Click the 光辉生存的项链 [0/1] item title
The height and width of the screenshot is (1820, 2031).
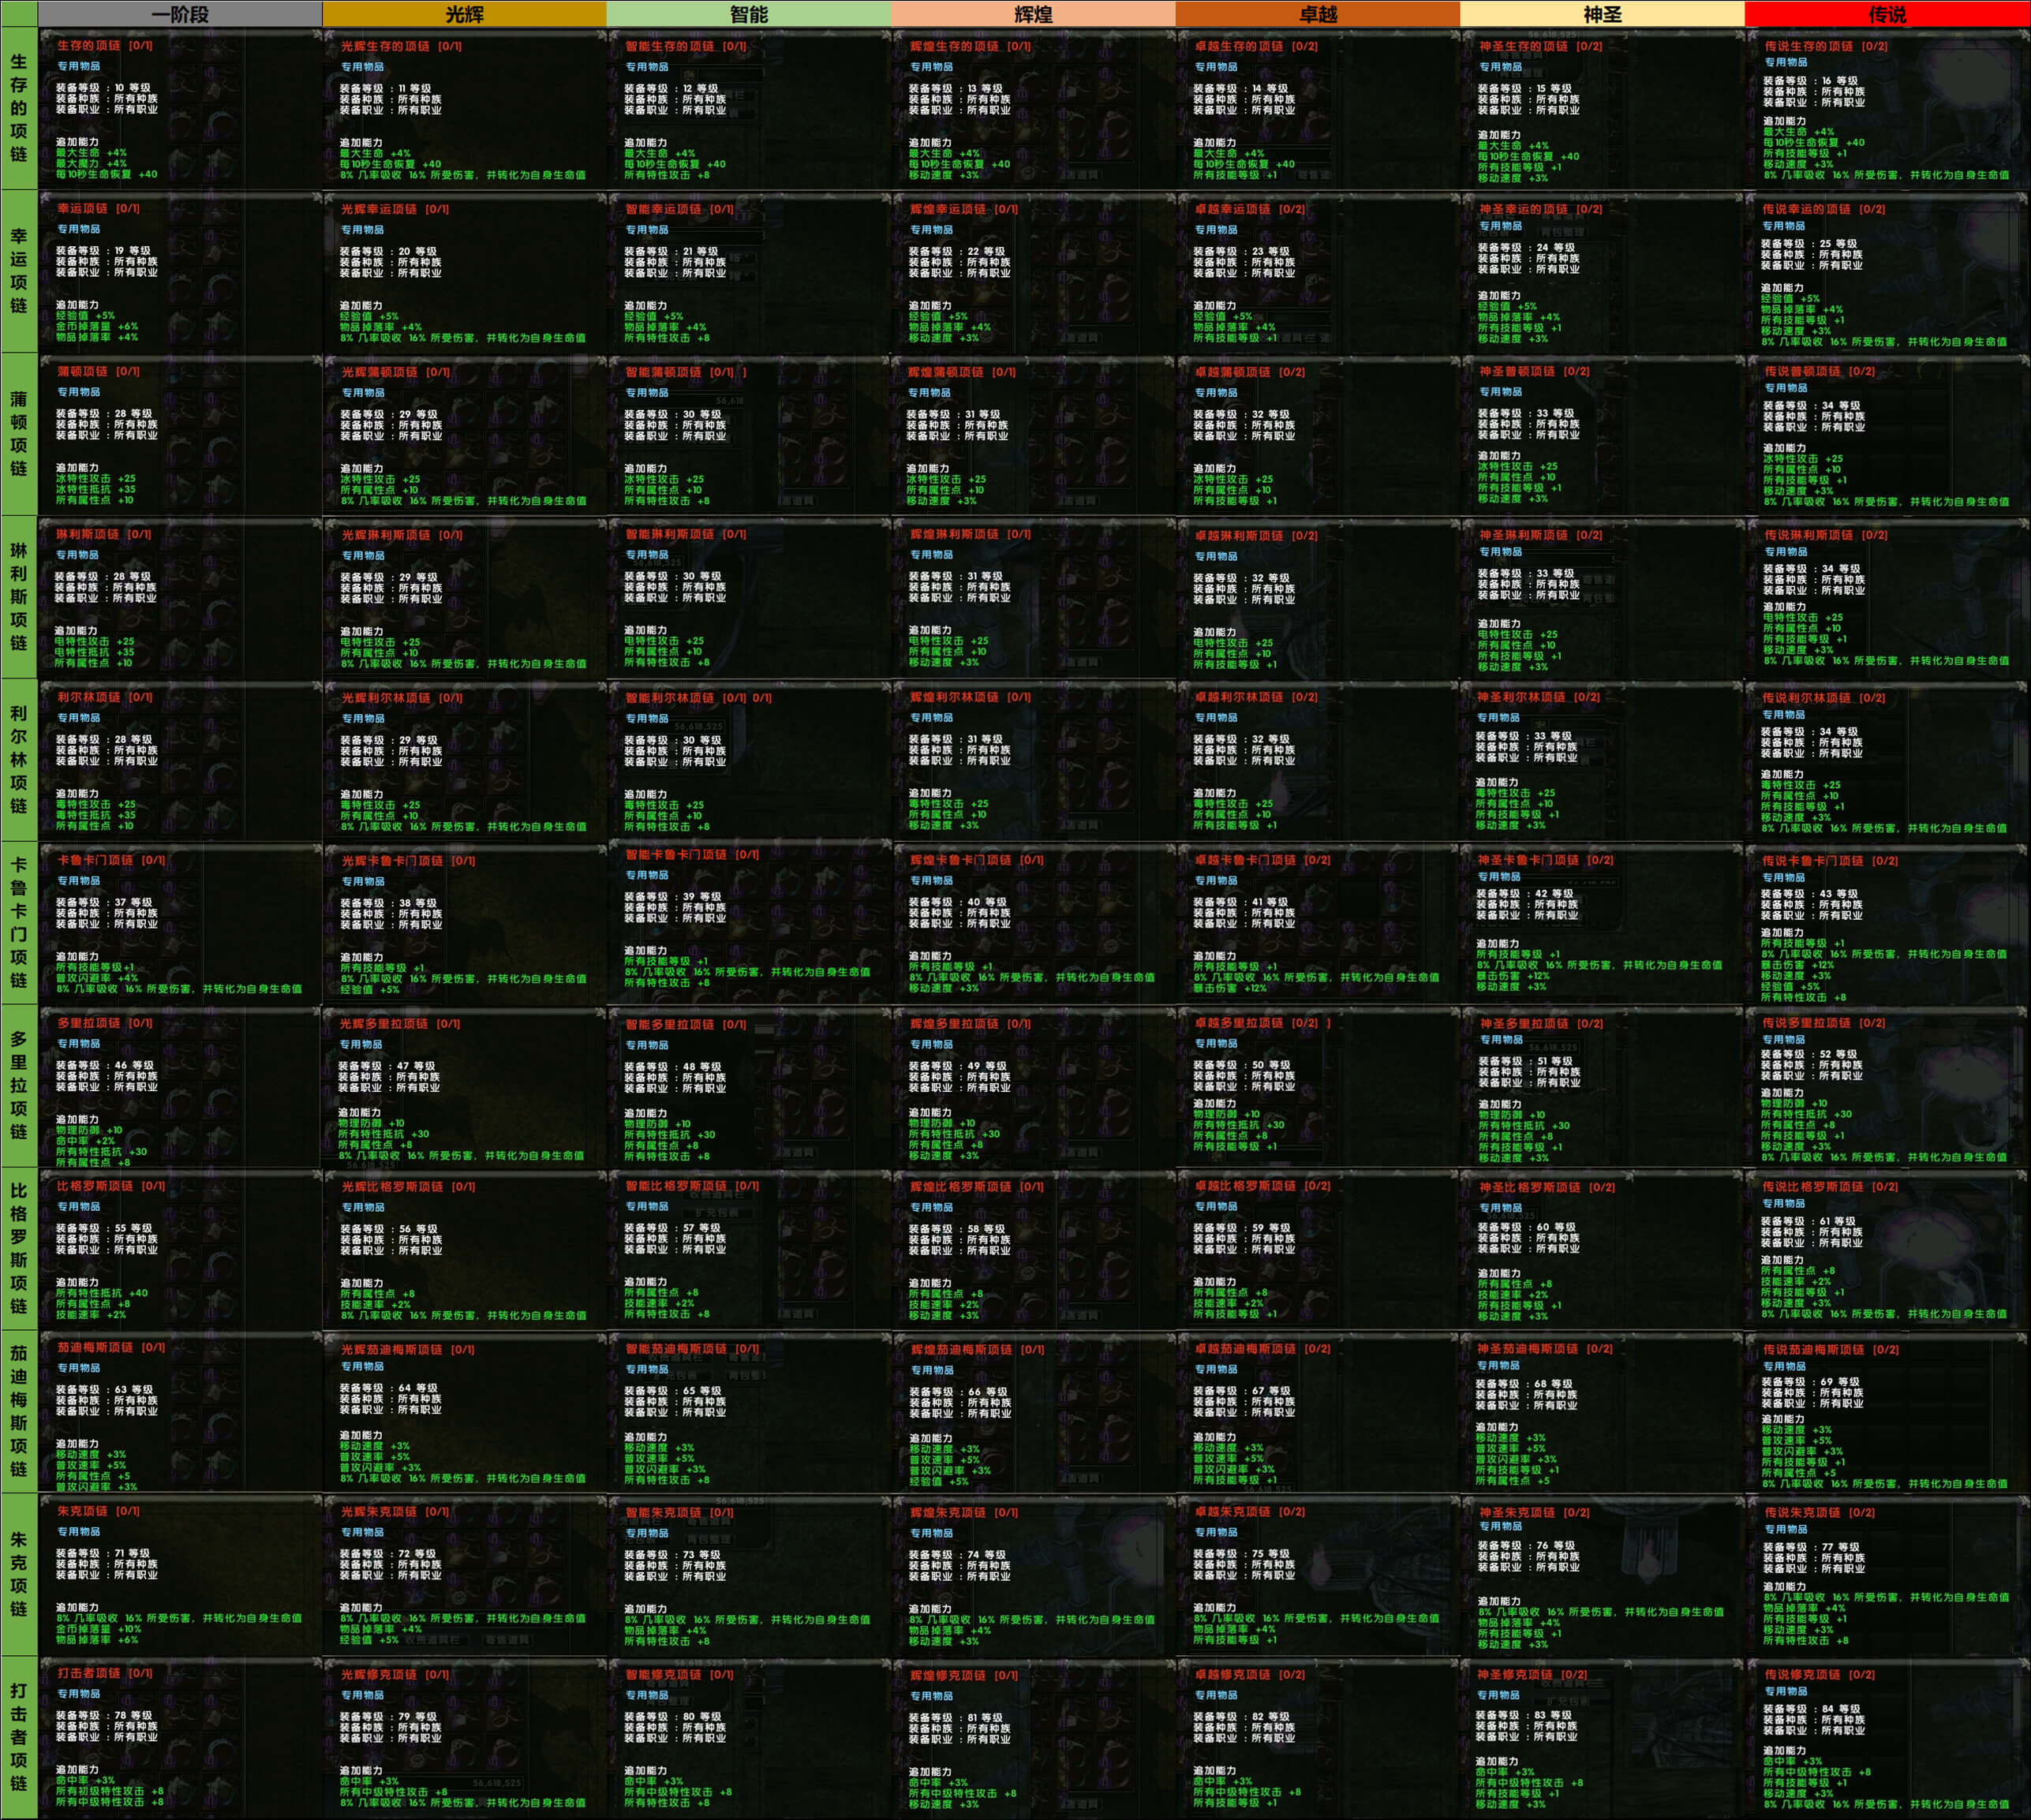point(400,46)
